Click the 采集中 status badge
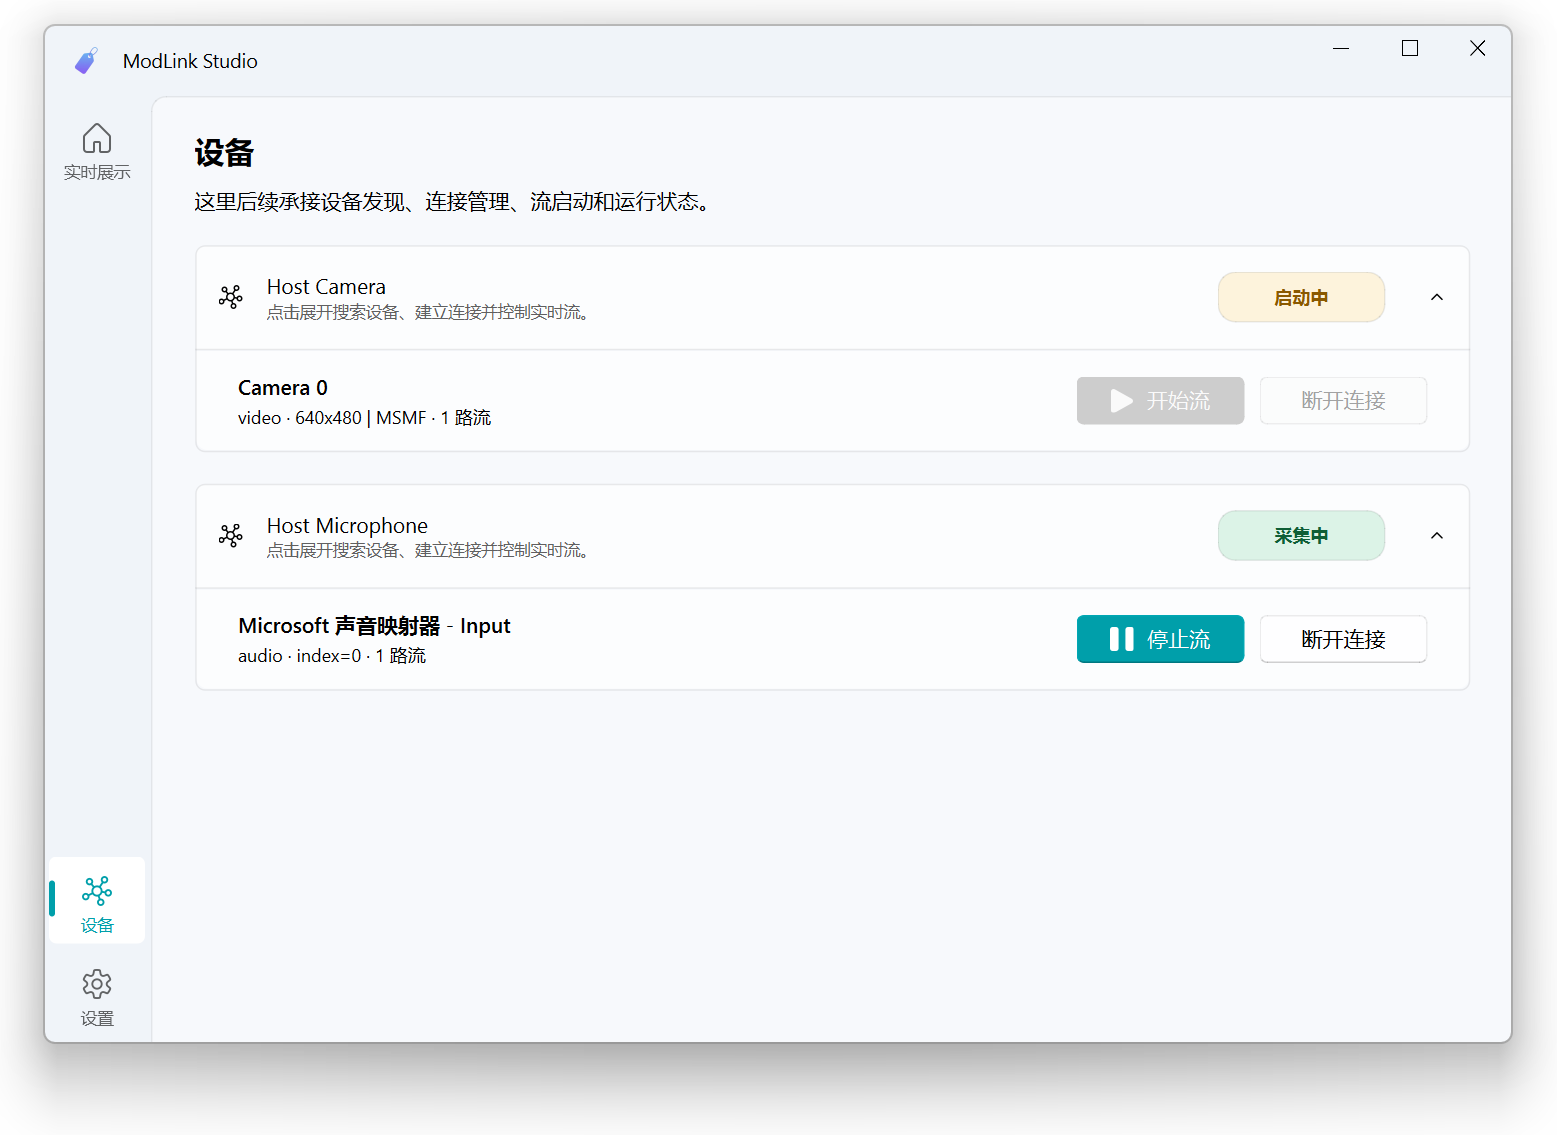This screenshot has width=1557, height=1135. pyautogui.click(x=1301, y=536)
